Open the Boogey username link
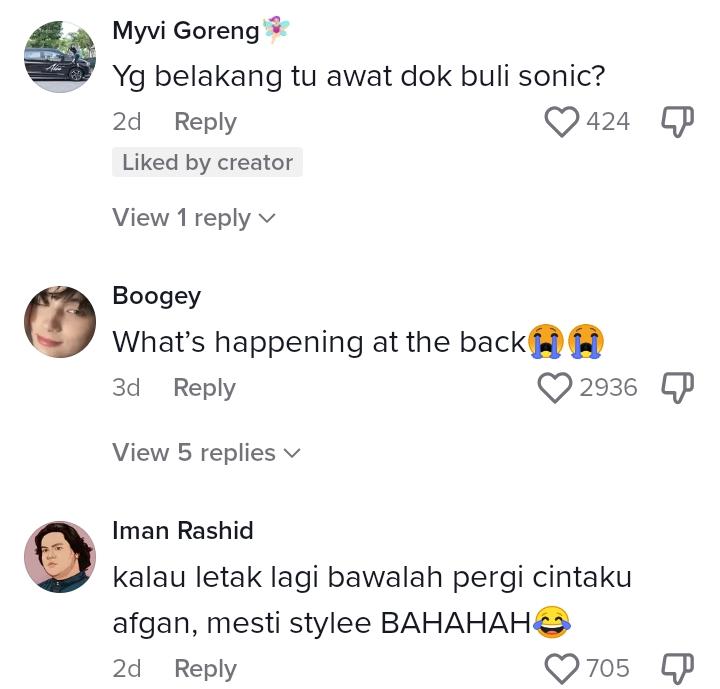 [x=156, y=296]
